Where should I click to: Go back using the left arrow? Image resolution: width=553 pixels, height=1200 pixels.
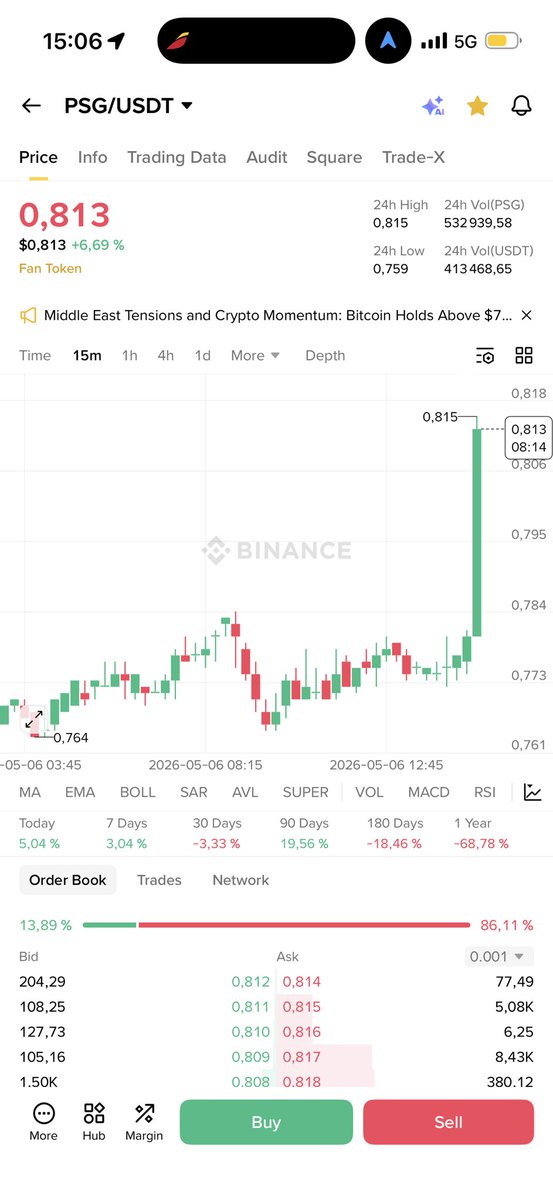click(31, 106)
